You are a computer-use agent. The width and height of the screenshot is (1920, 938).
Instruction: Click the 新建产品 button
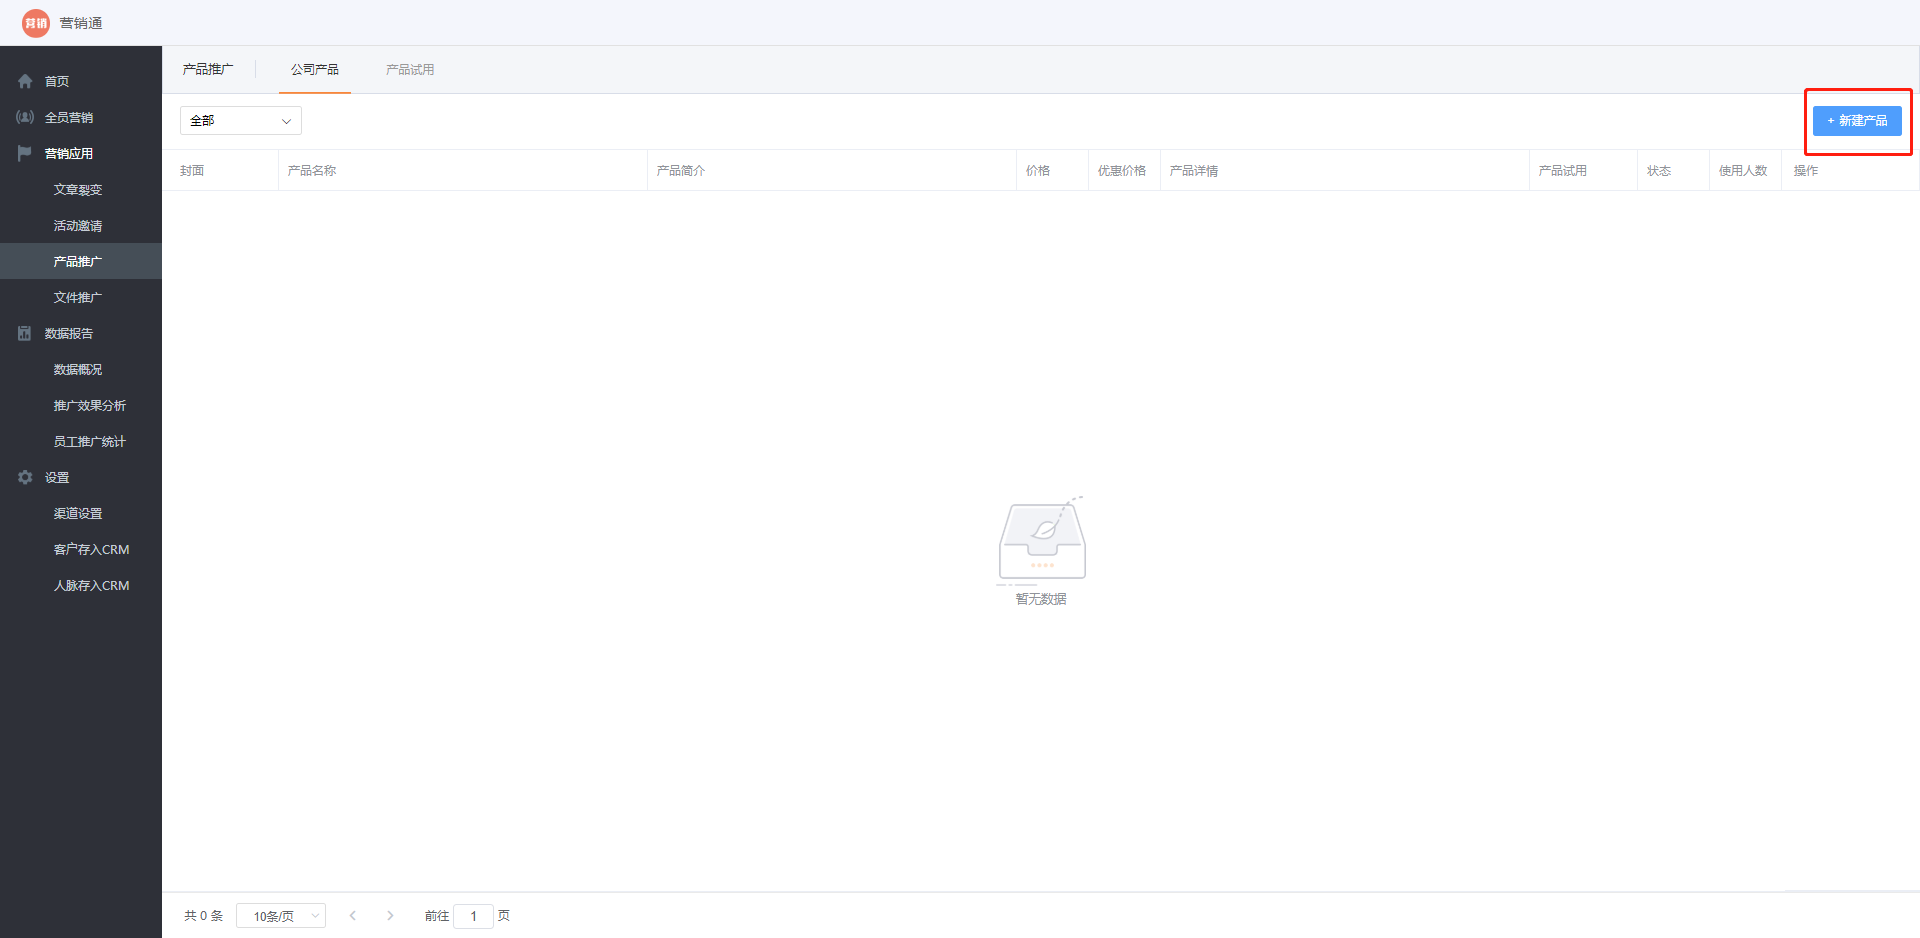pyautogui.click(x=1857, y=121)
